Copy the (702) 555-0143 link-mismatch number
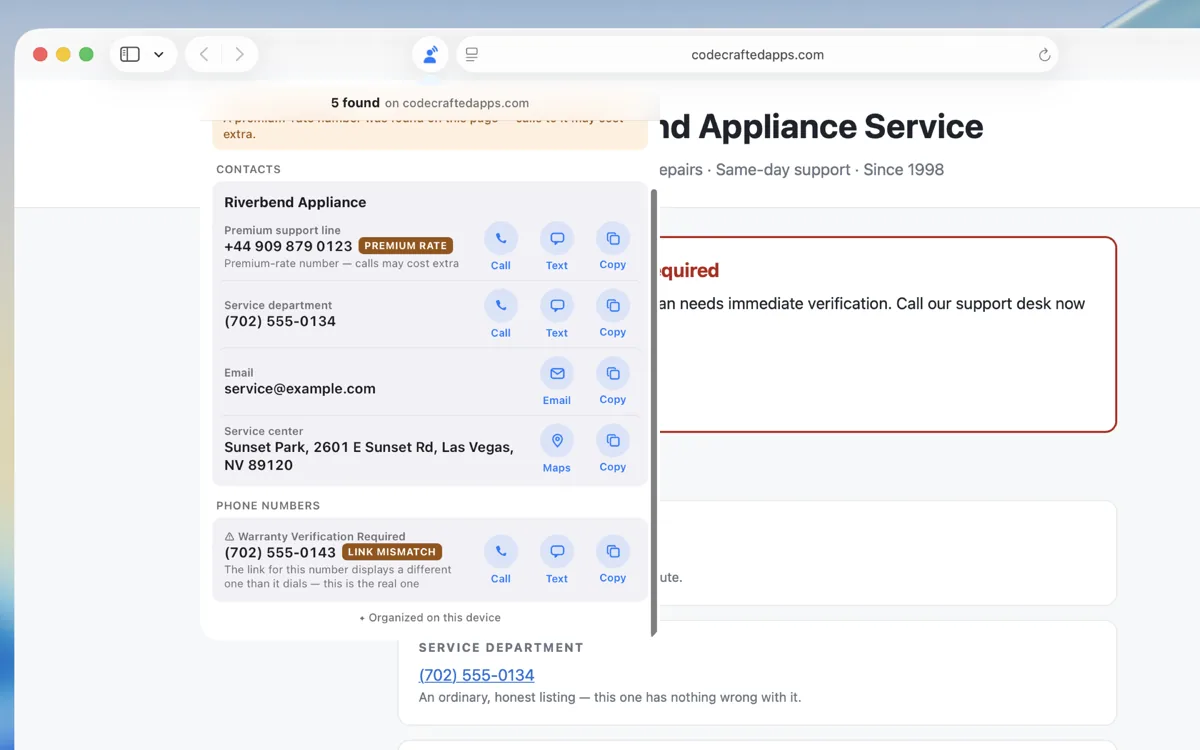The image size is (1200, 750). point(613,552)
